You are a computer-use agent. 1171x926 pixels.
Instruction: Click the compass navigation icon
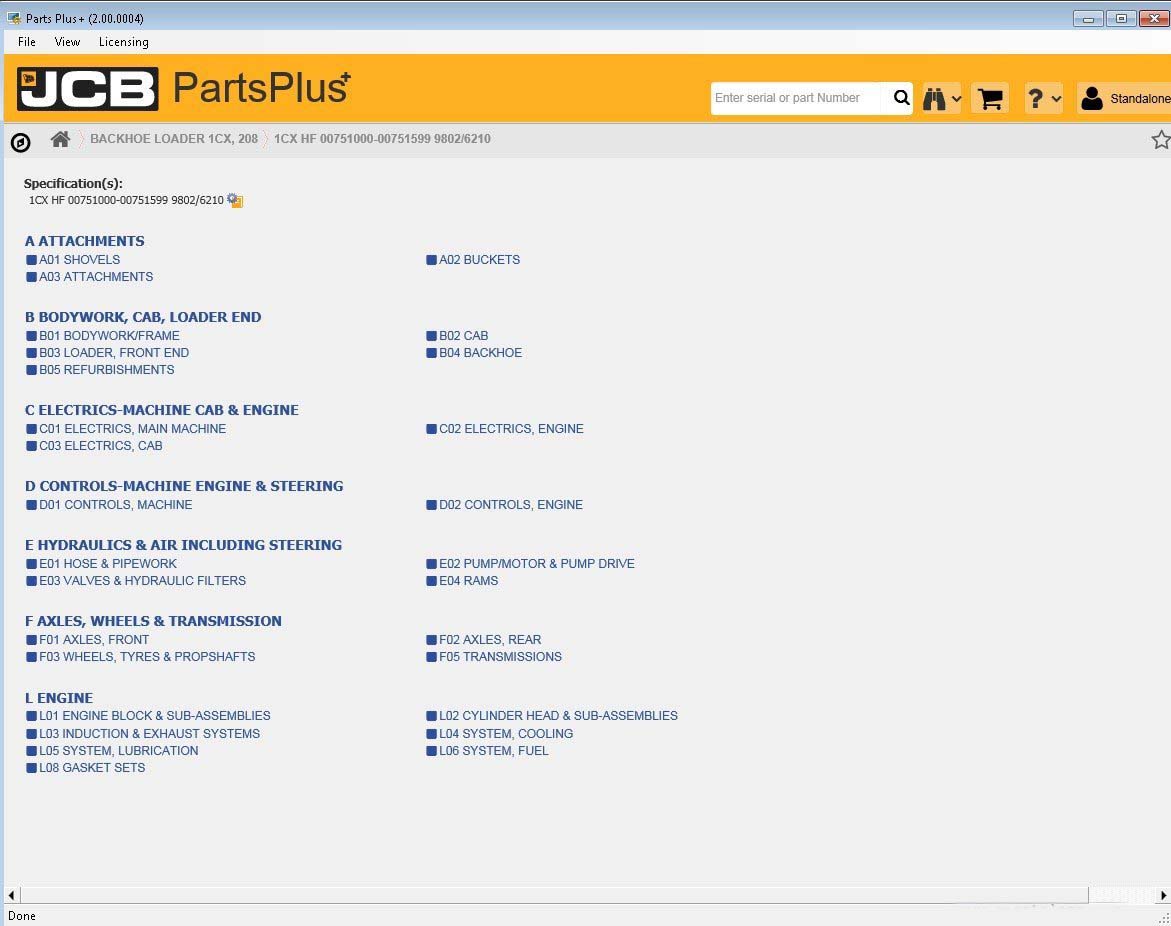[21, 142]
